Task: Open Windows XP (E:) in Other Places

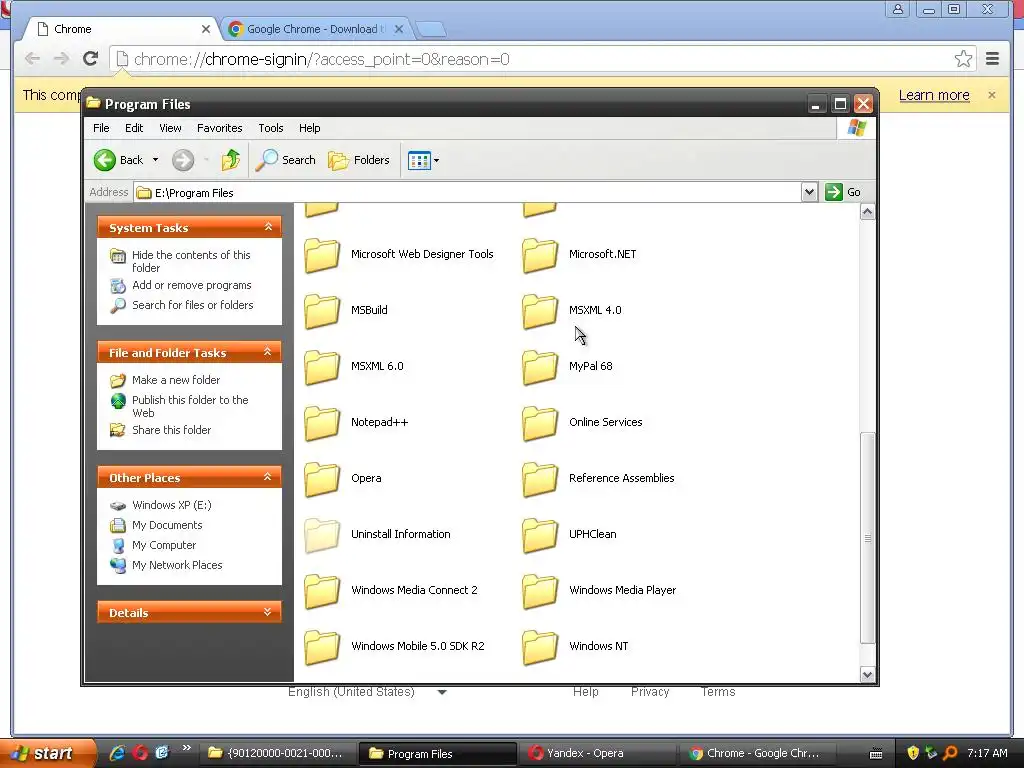Action: coord(171,505)
